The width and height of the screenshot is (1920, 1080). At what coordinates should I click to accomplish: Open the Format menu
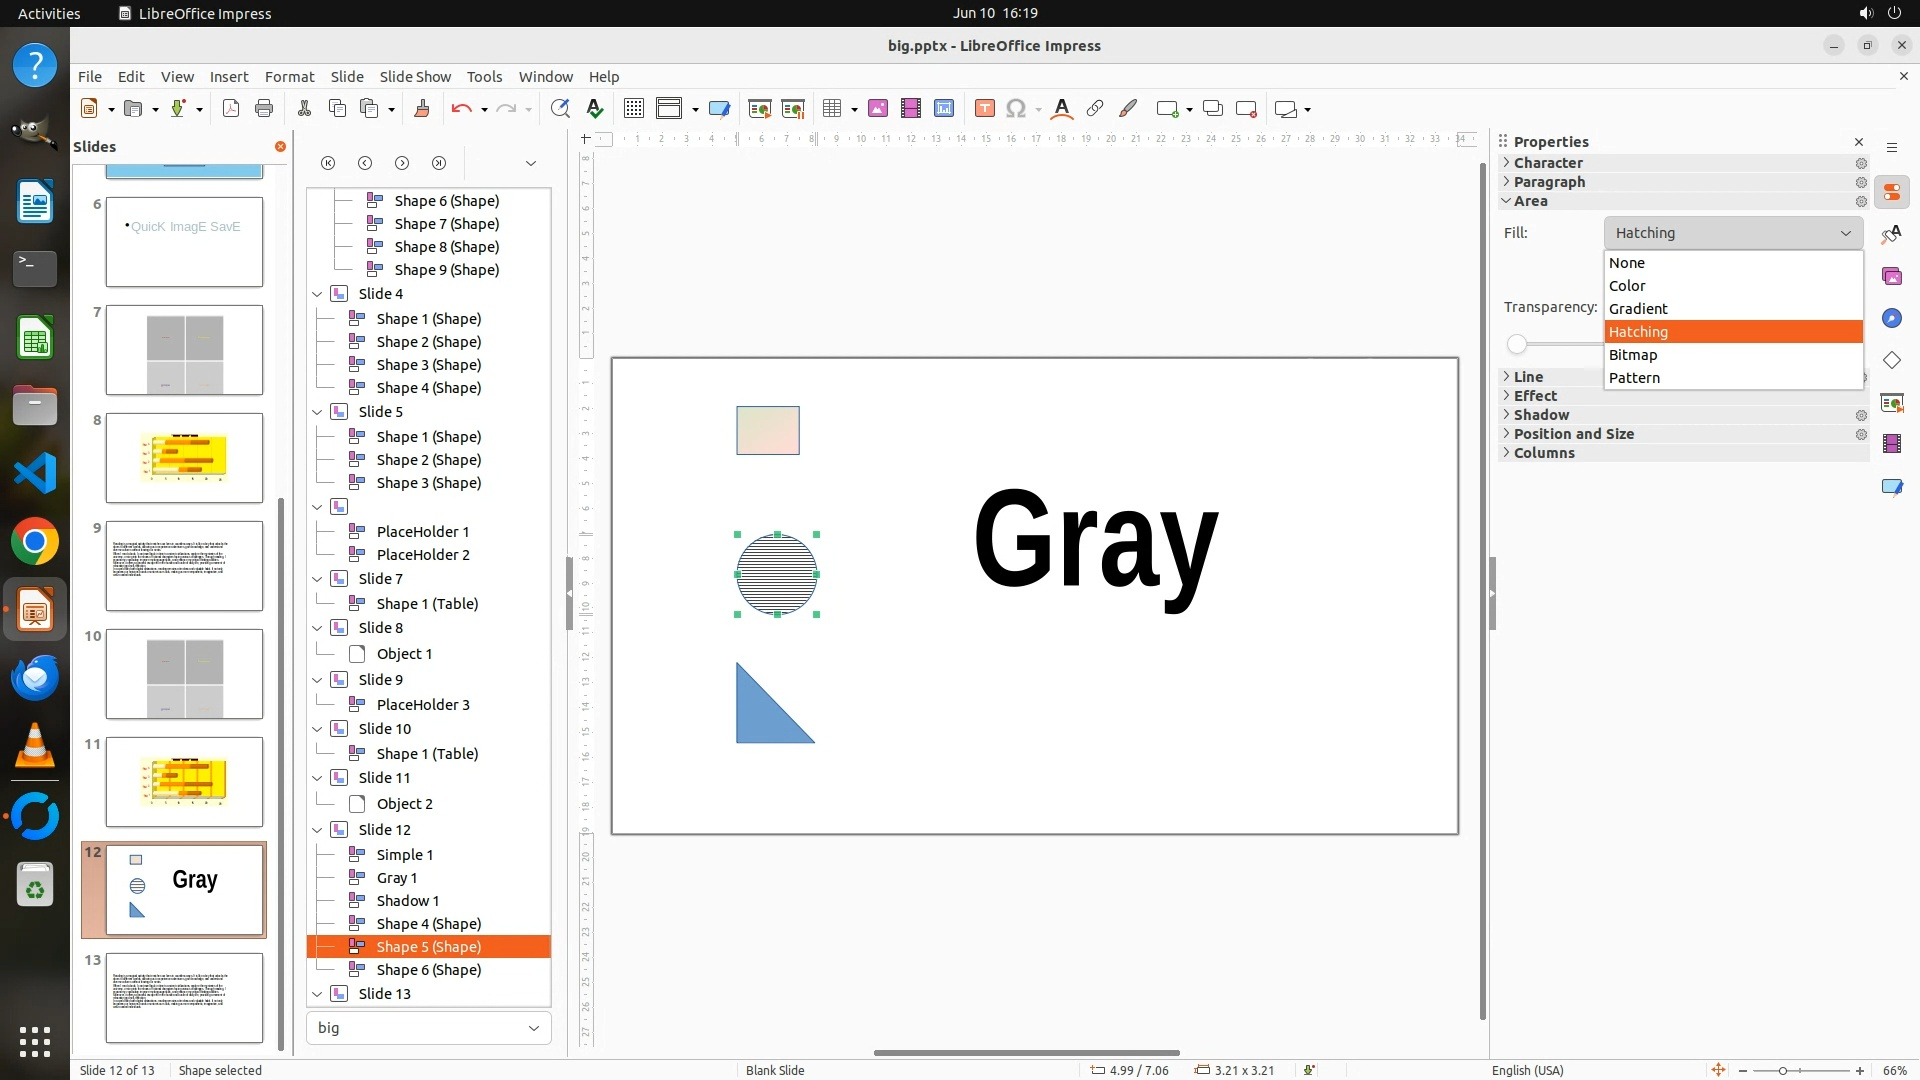click(x=289, y=77)
